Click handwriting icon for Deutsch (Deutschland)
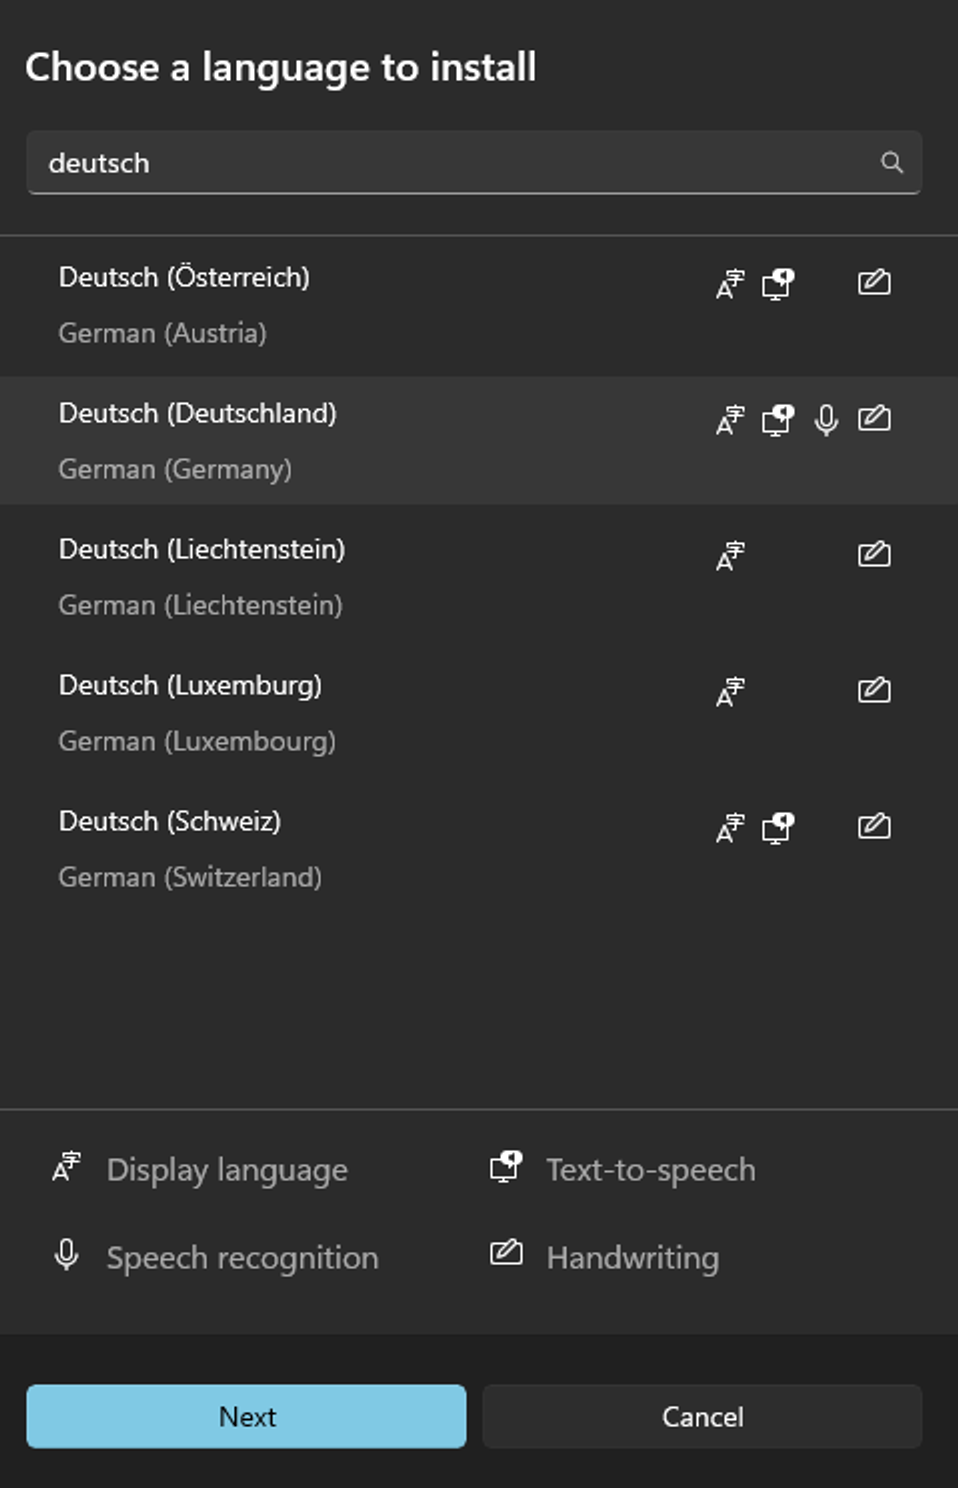 tap(874, 418)
